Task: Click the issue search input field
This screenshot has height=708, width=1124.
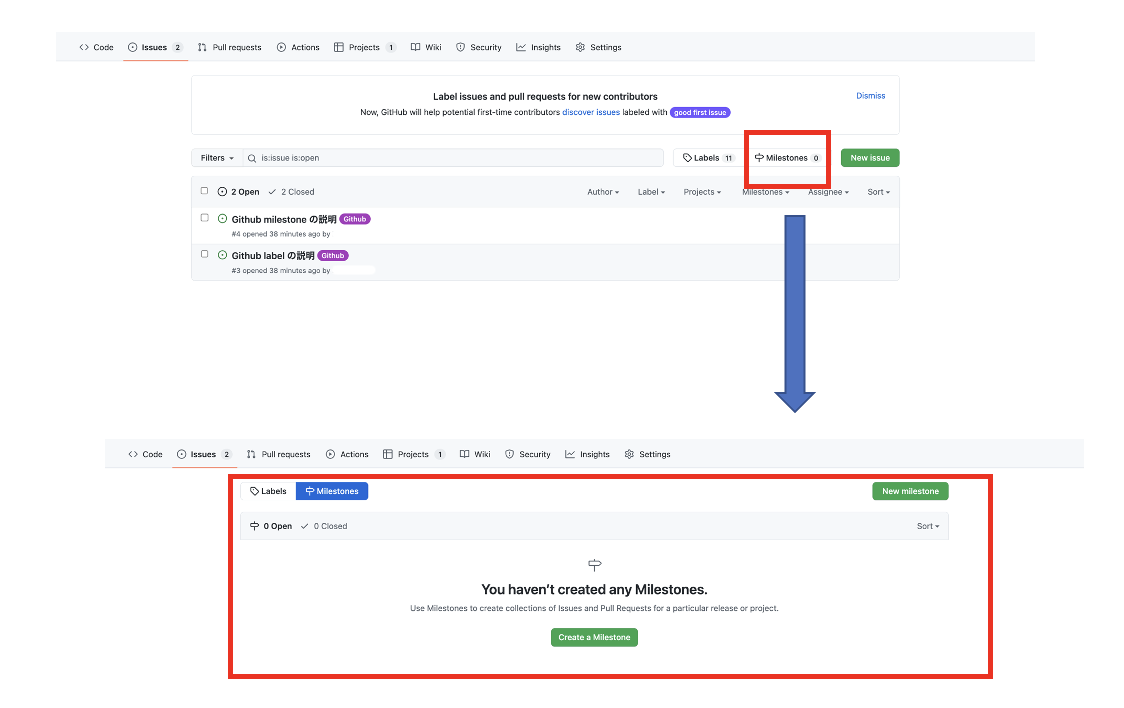Action: (460, 158)
